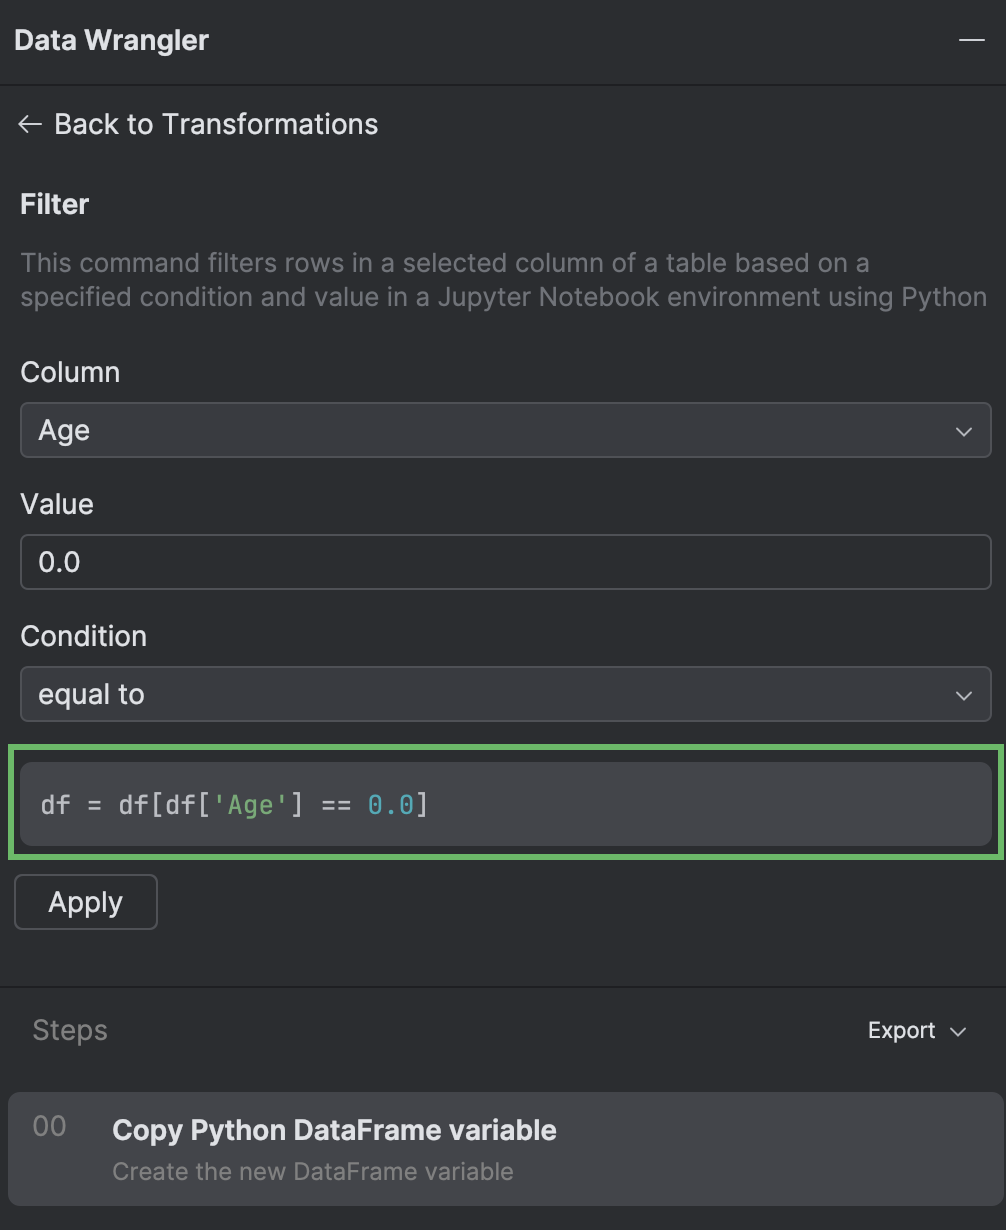Click the step number 00
Viewport: 1006px width, 1230px height.
48,1125
